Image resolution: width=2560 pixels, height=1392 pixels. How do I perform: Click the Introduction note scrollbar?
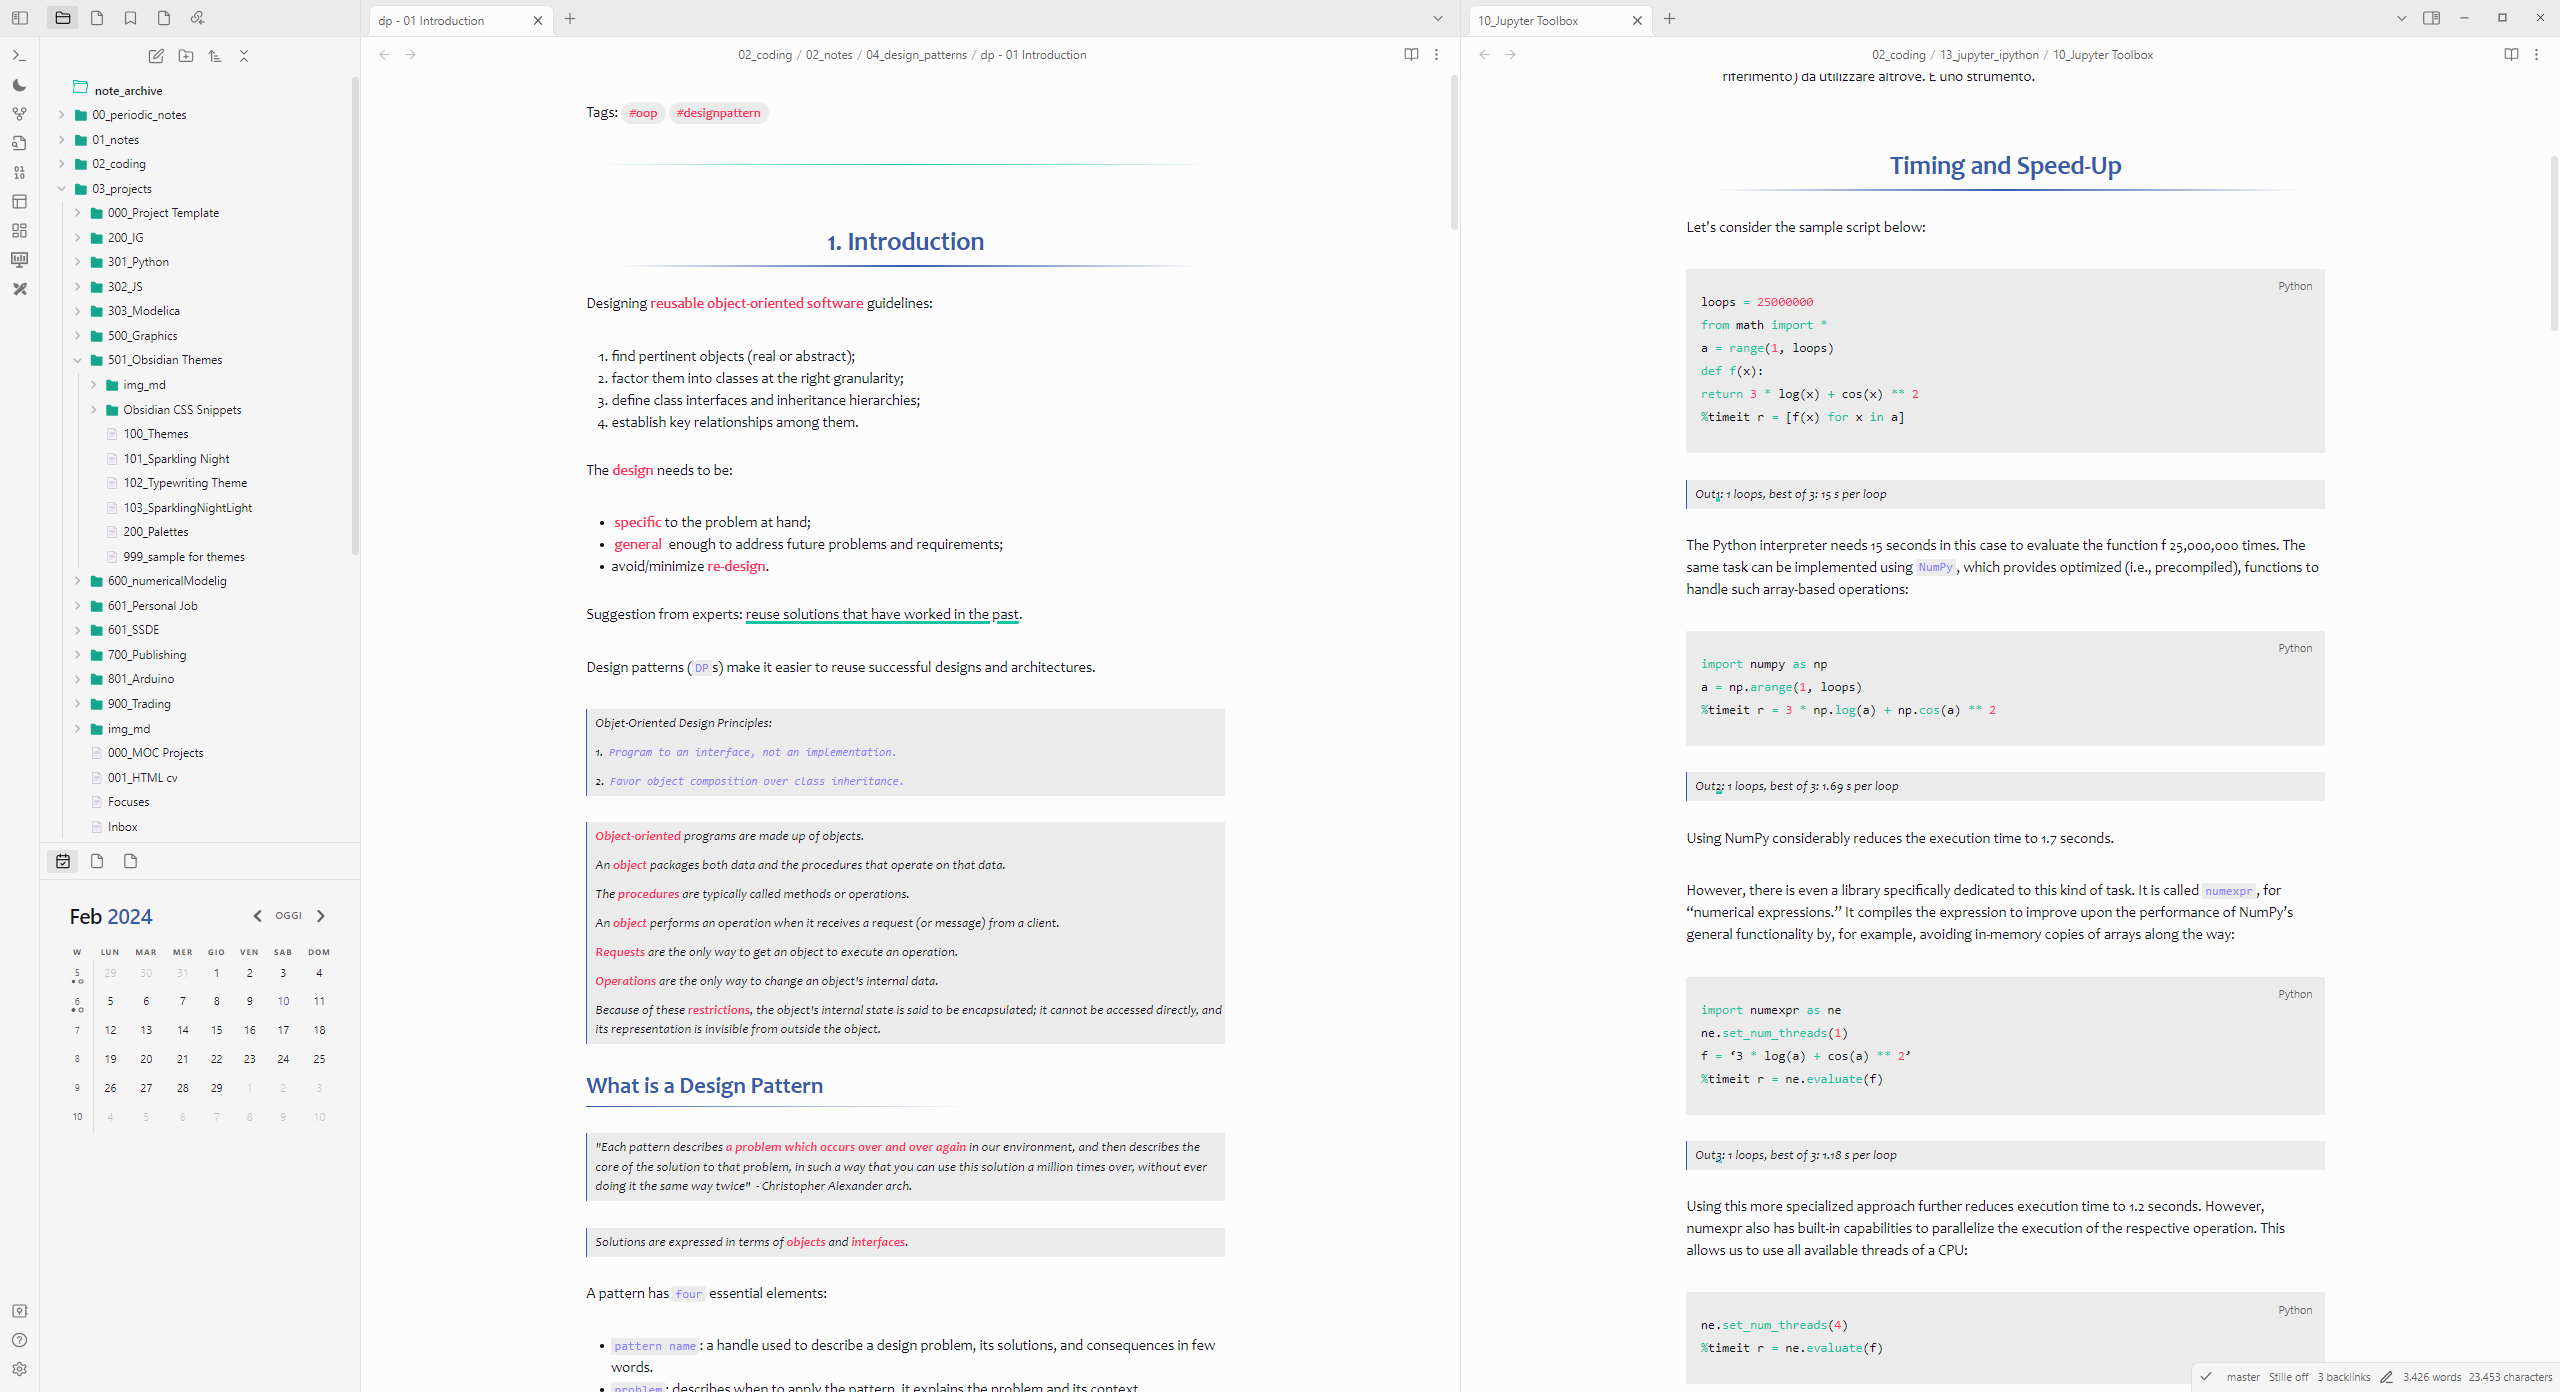1453,153
